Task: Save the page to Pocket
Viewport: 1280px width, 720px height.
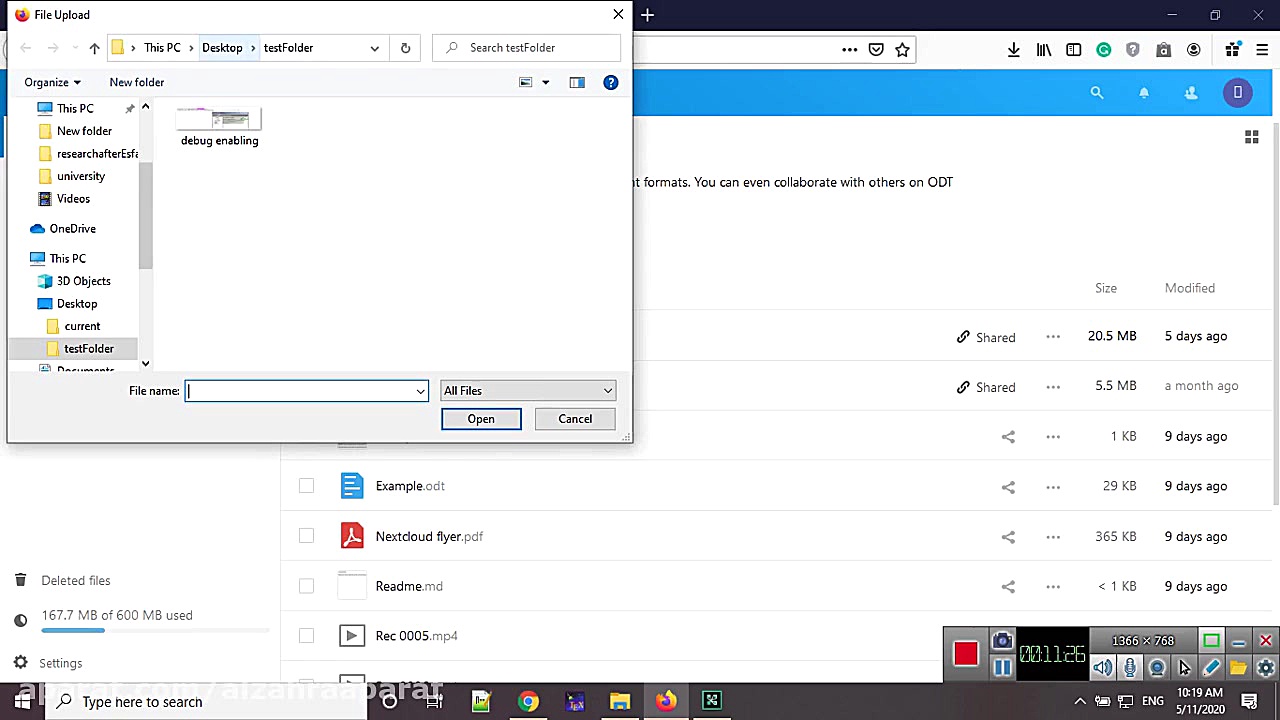Action: (x=876, y=50)
